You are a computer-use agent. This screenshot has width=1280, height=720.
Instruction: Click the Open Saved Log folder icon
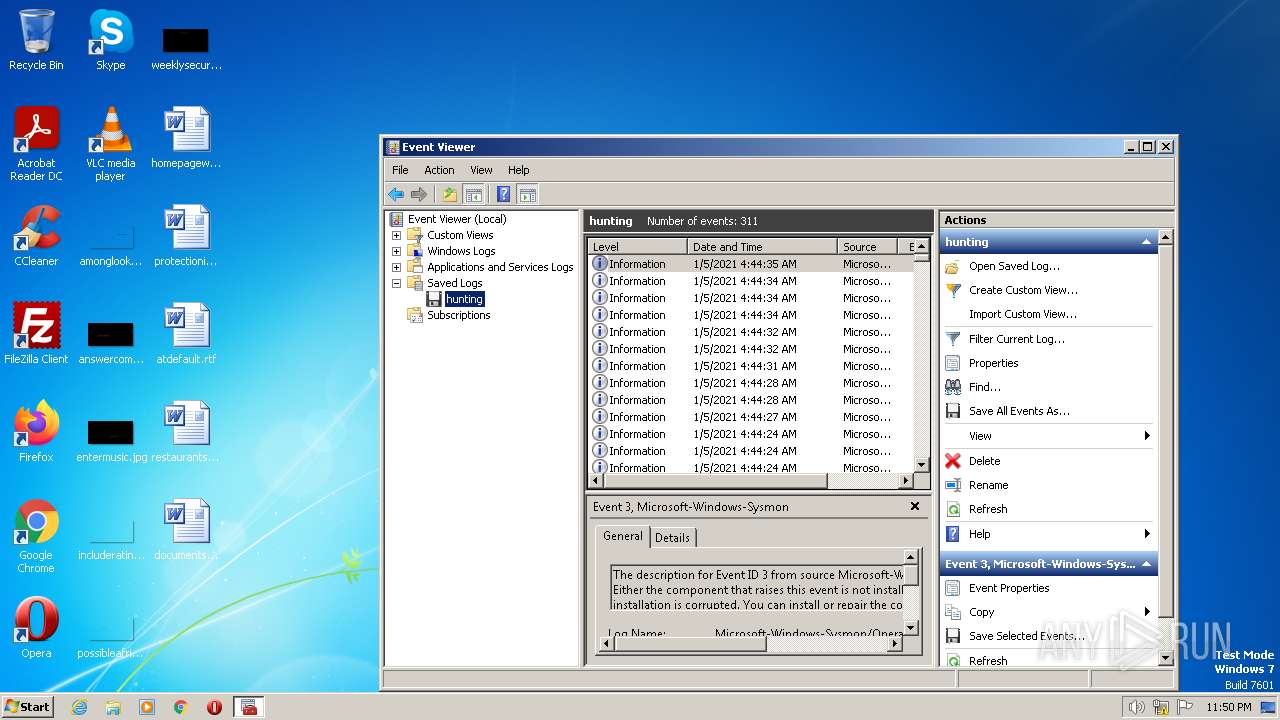pos(953,266)
